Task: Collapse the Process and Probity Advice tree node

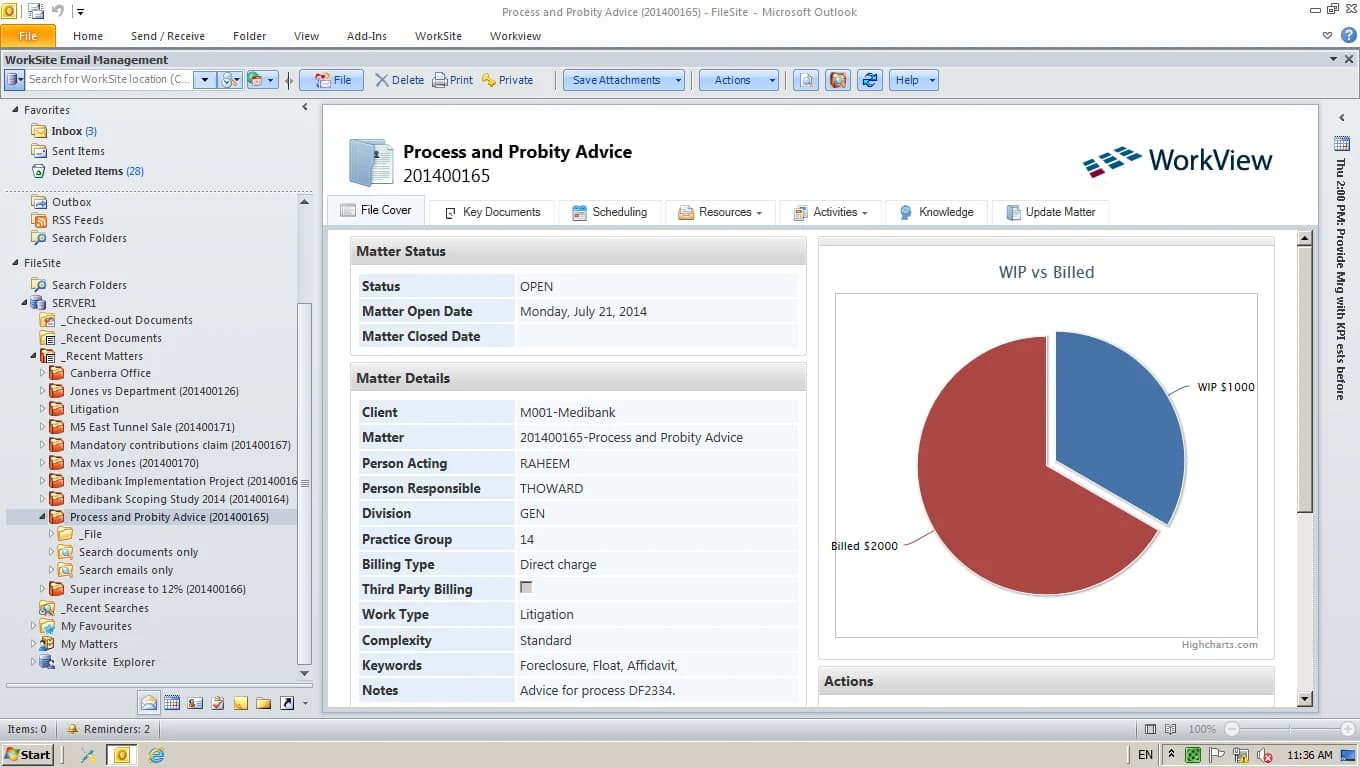Action: [x=43, y=517]
